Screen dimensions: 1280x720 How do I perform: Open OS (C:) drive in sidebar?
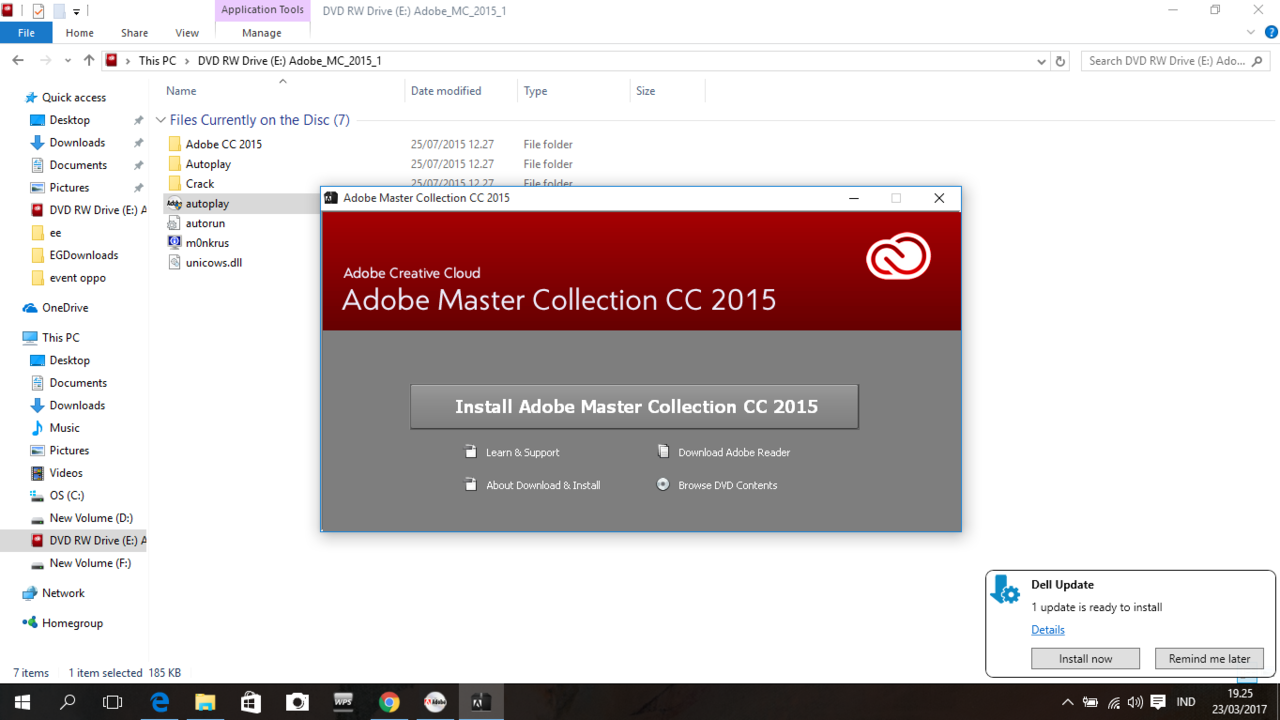point(67,496)
